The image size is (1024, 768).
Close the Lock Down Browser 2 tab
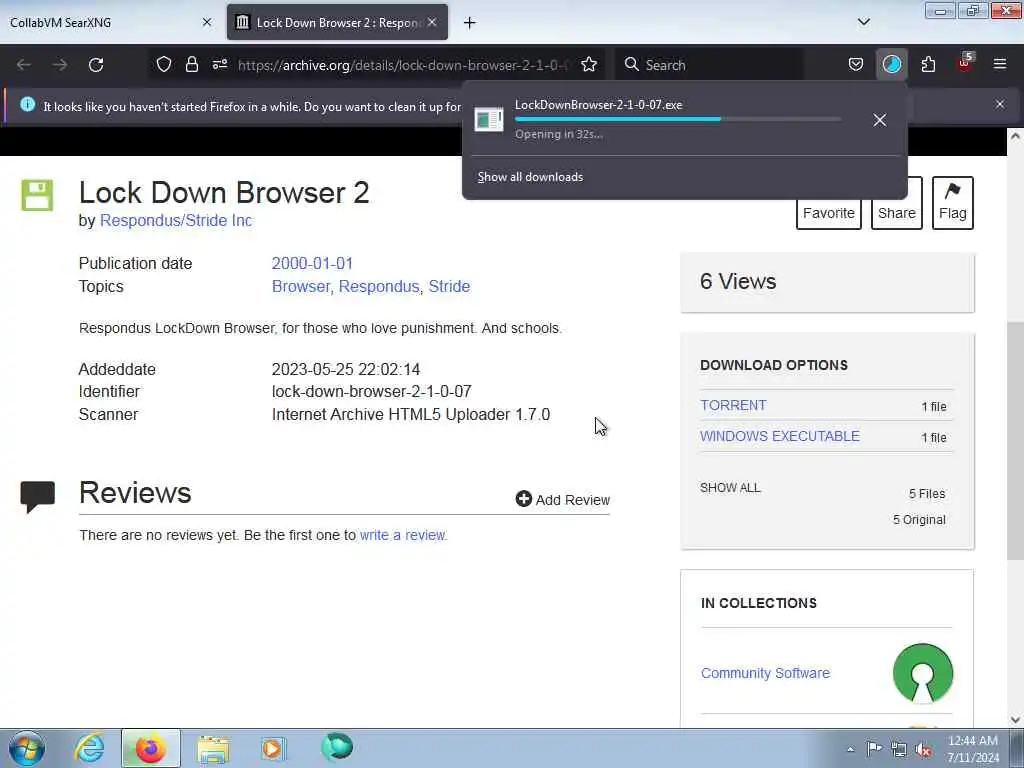pos(432,22)
